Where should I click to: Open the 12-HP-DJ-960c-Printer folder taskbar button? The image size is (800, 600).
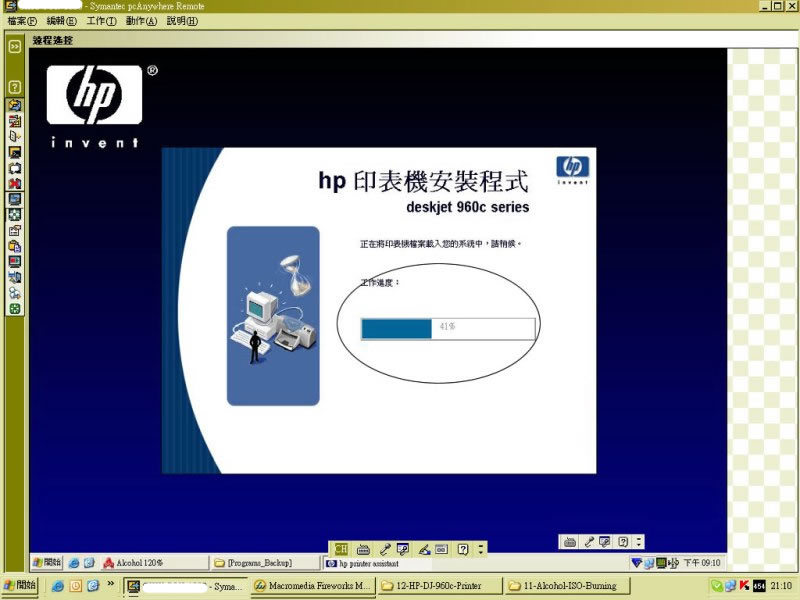[x=439, y=586]
